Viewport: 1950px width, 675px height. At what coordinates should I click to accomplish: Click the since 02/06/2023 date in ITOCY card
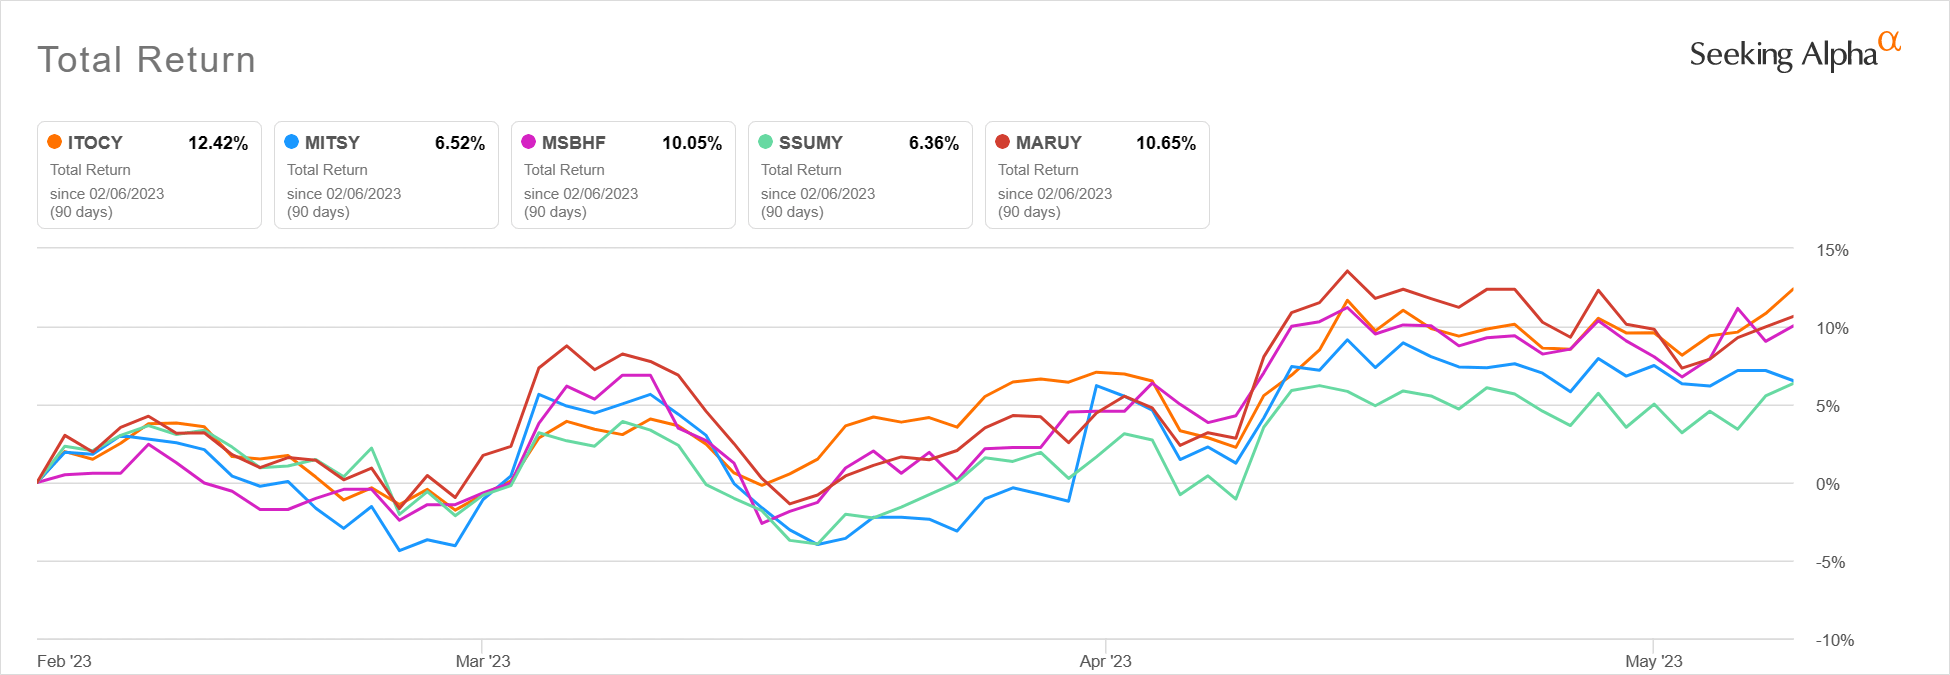pyautogui.click(x=107, y=194)
